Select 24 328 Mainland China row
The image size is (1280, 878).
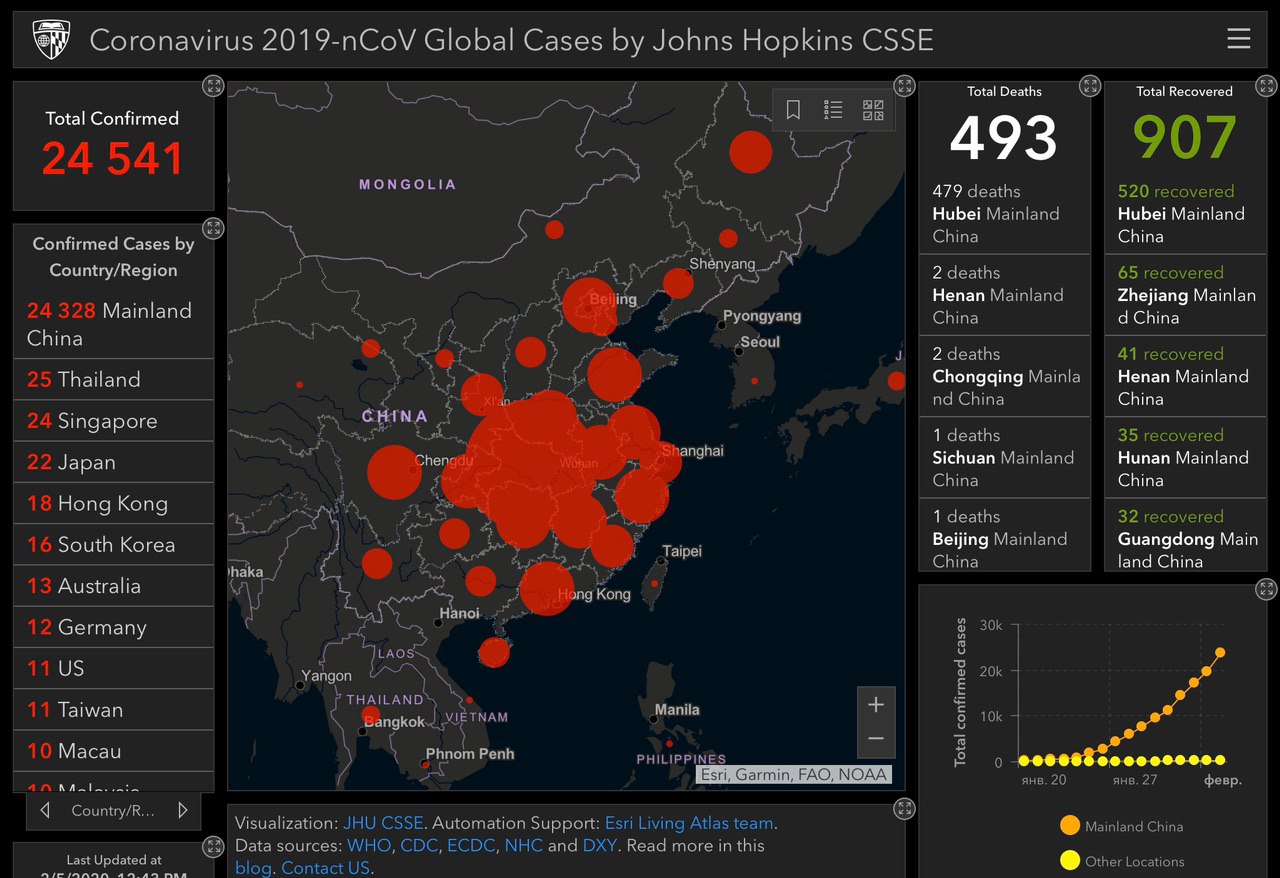coord(113,324)
